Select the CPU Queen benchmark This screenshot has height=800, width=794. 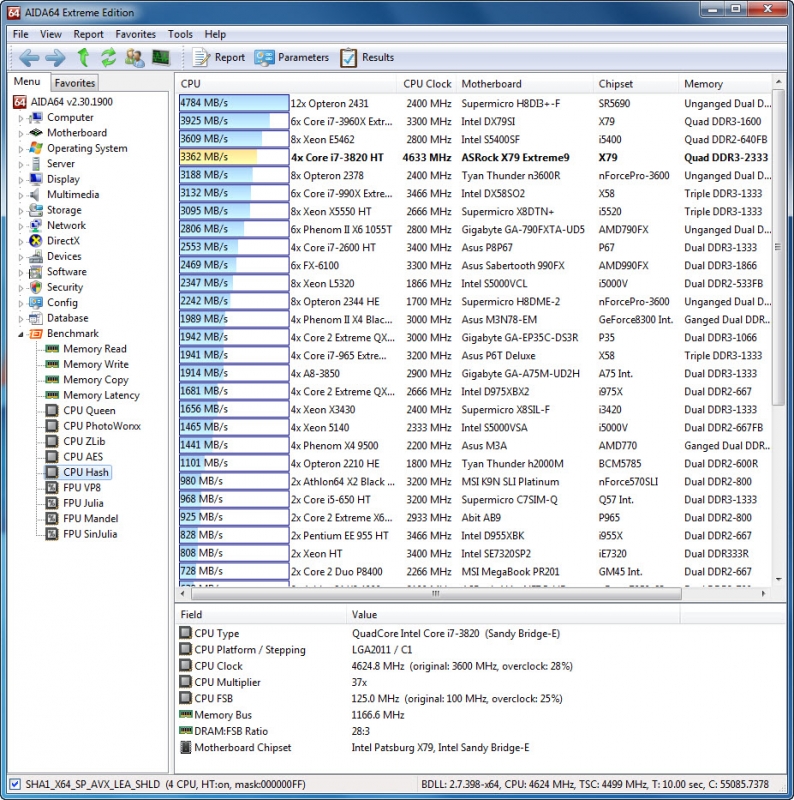89,411
